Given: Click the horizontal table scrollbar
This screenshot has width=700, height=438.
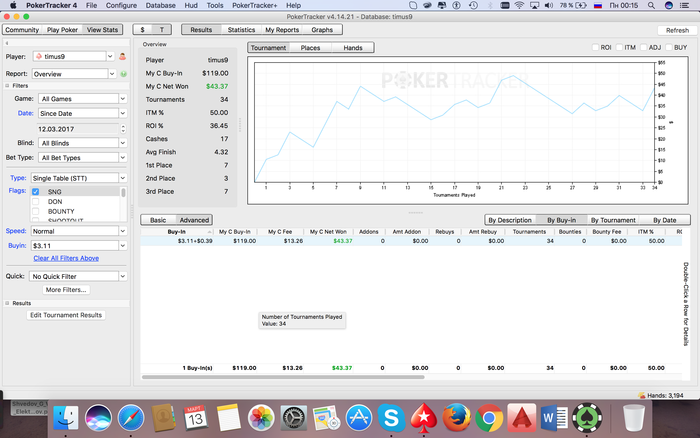Looking at the screenshot, I should coord(283,377).
